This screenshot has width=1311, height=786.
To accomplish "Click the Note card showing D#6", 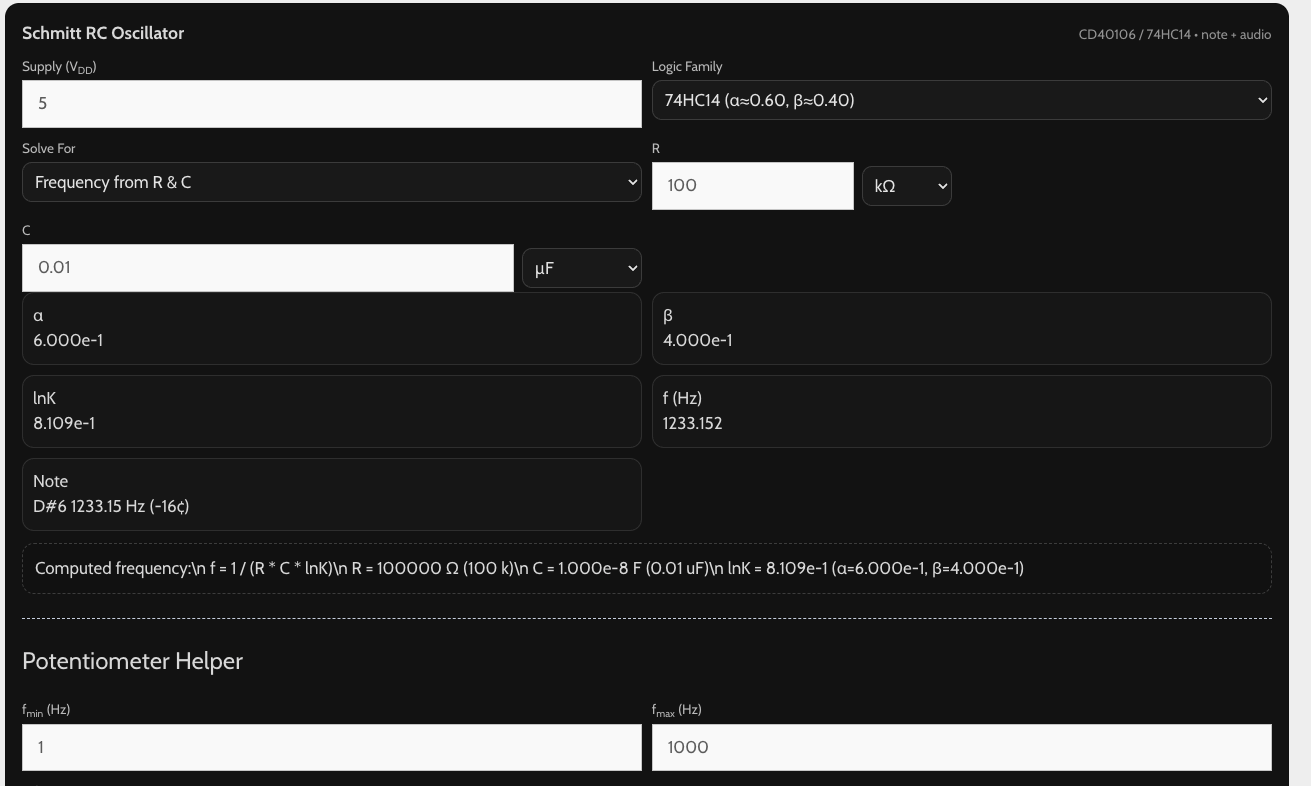I will (331, 494).
